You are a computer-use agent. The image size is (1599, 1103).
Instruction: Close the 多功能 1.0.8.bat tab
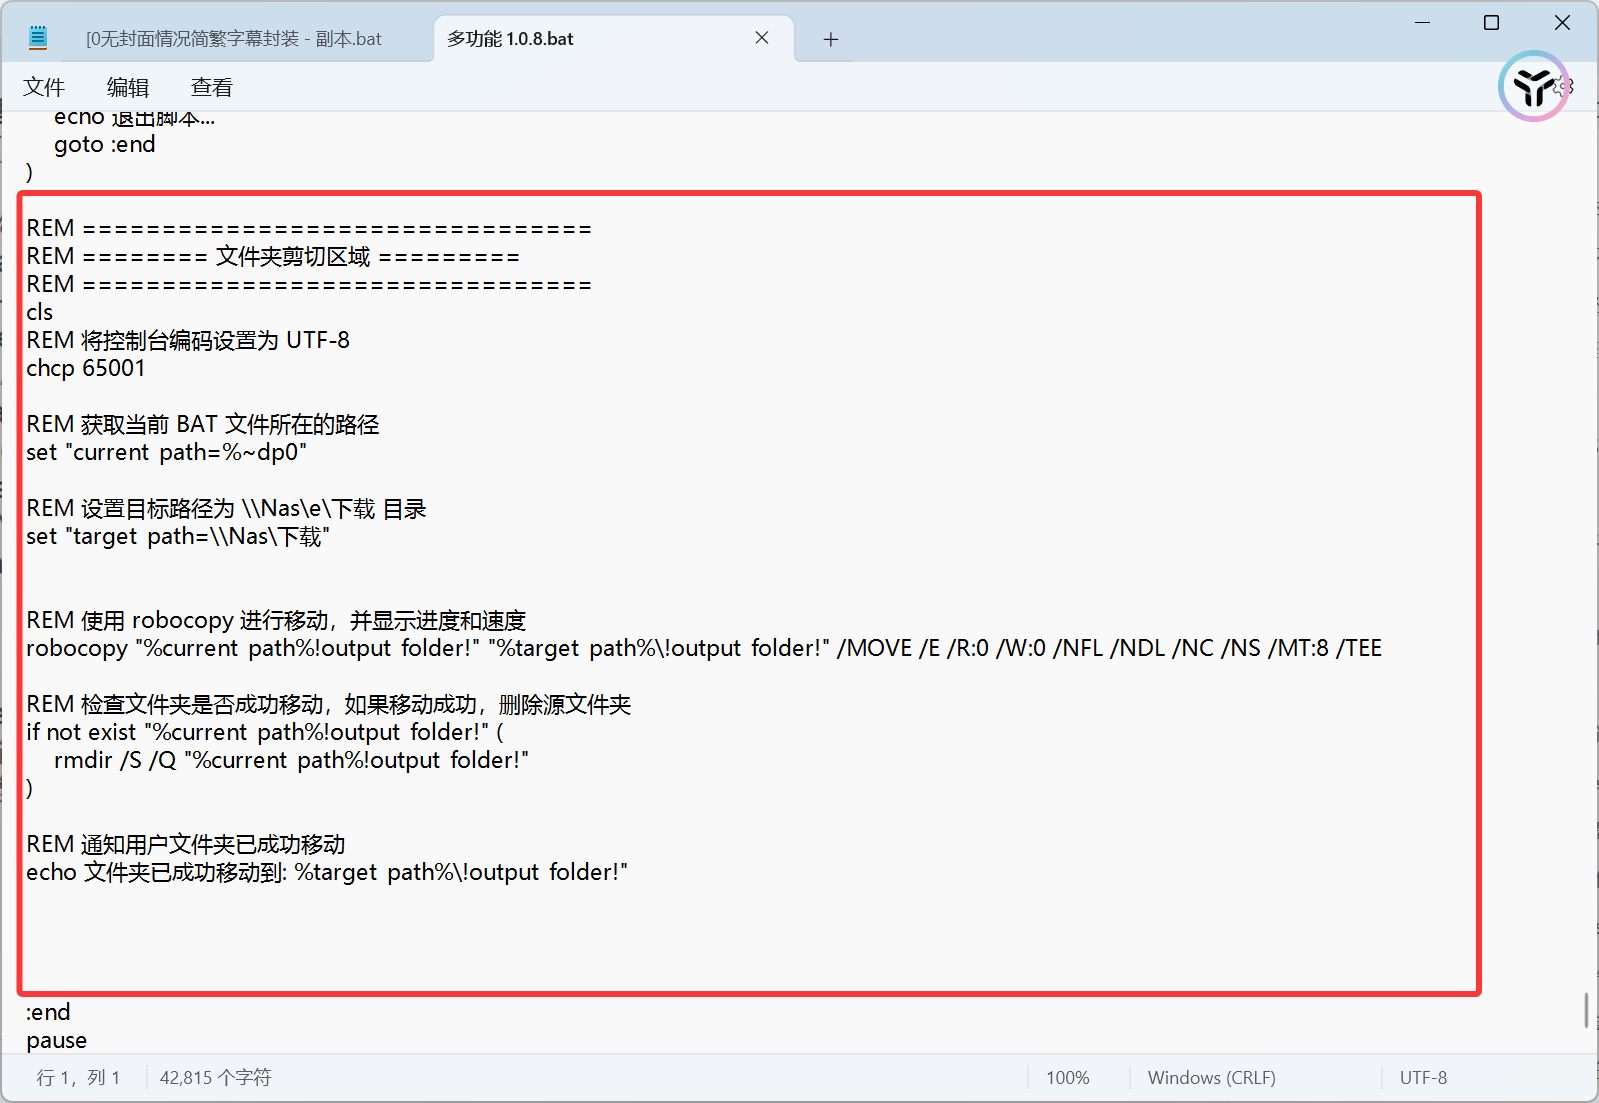pyautogui.click(x=762, y=38)
